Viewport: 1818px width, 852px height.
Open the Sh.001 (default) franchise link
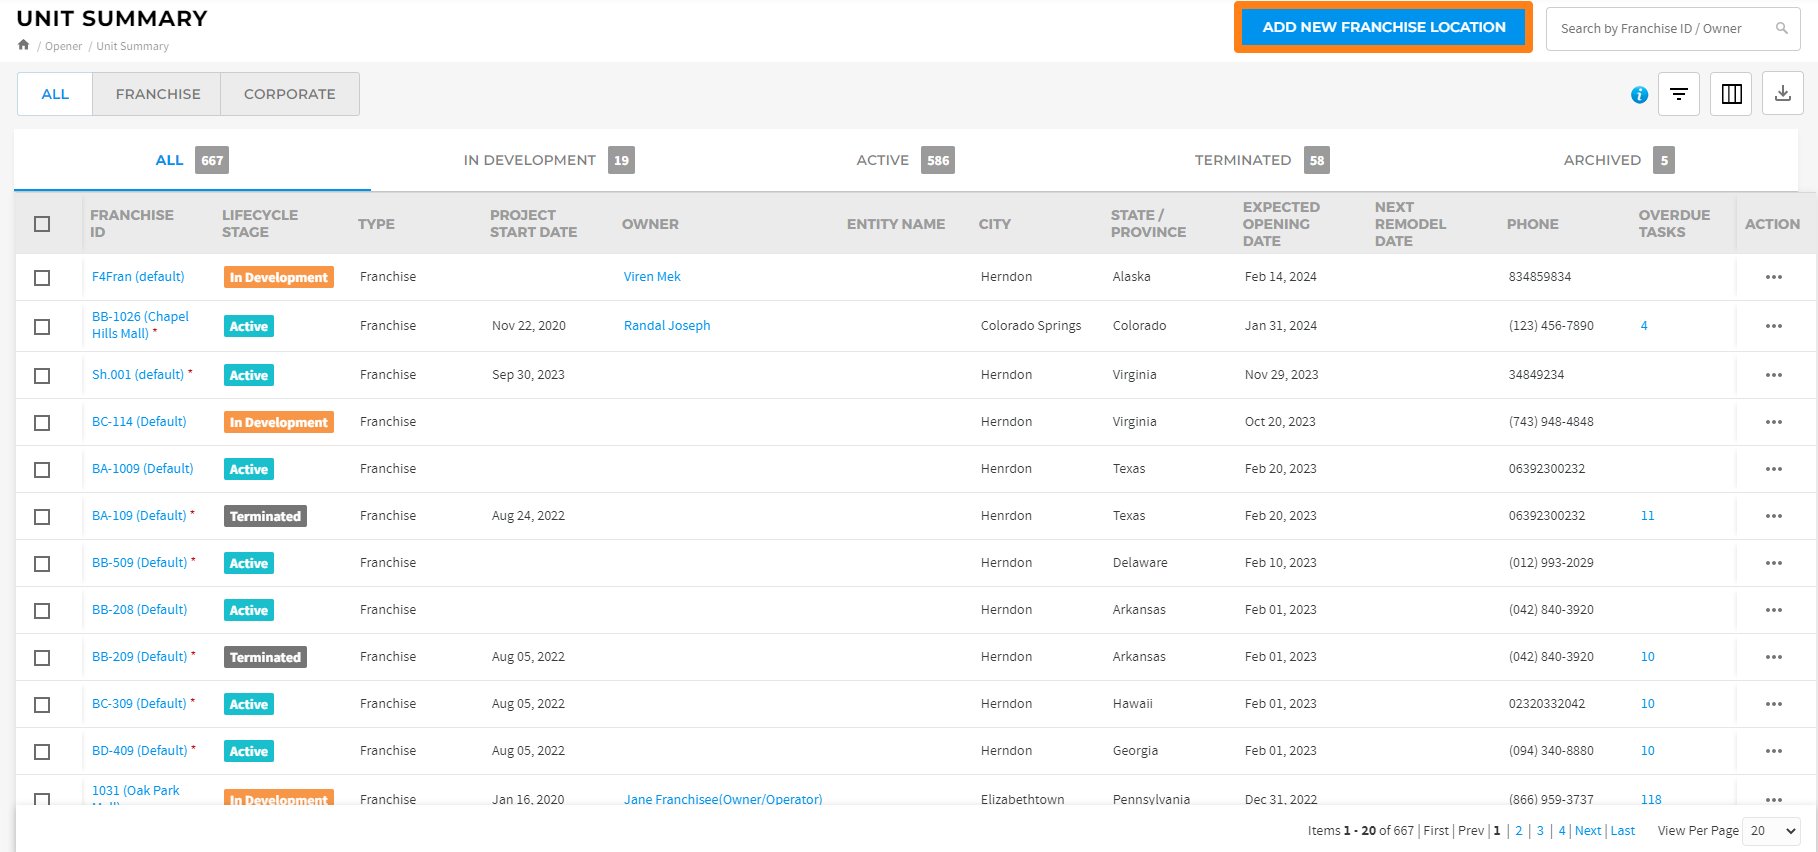pyautogui.click(x=138, y=375)
